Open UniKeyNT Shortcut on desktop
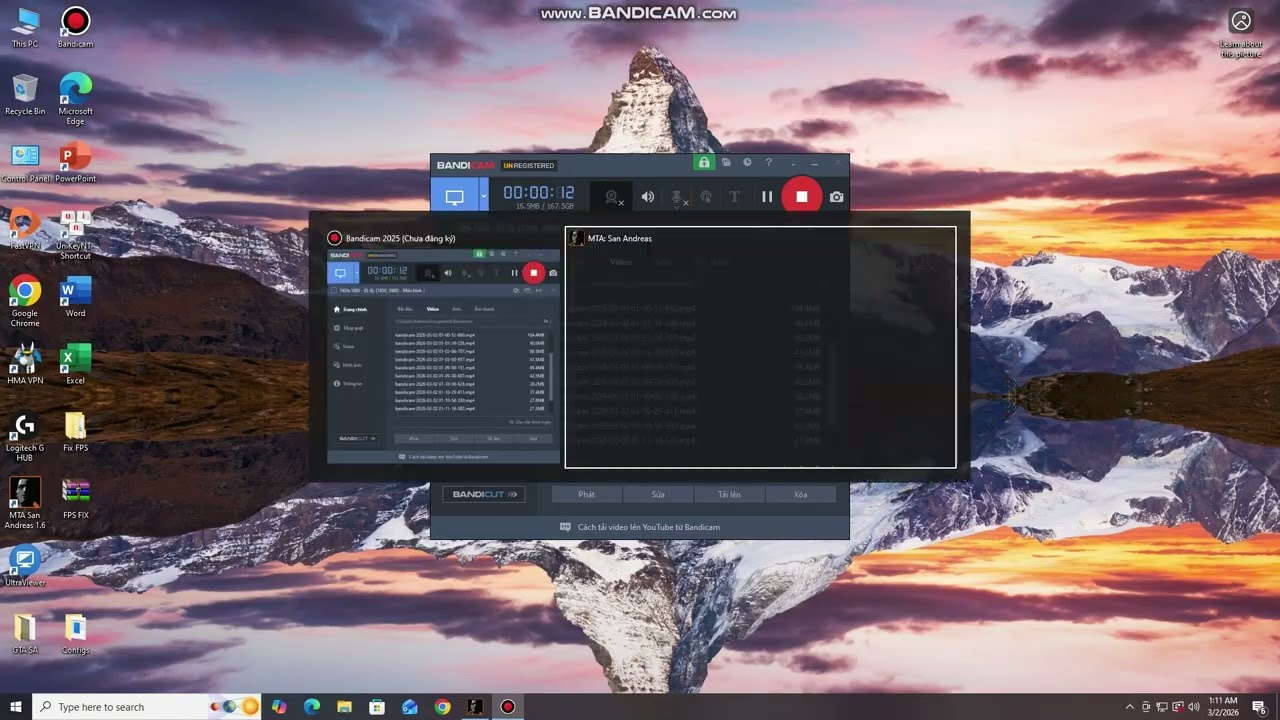This screenshot has height=720, width=1280. 75,234
